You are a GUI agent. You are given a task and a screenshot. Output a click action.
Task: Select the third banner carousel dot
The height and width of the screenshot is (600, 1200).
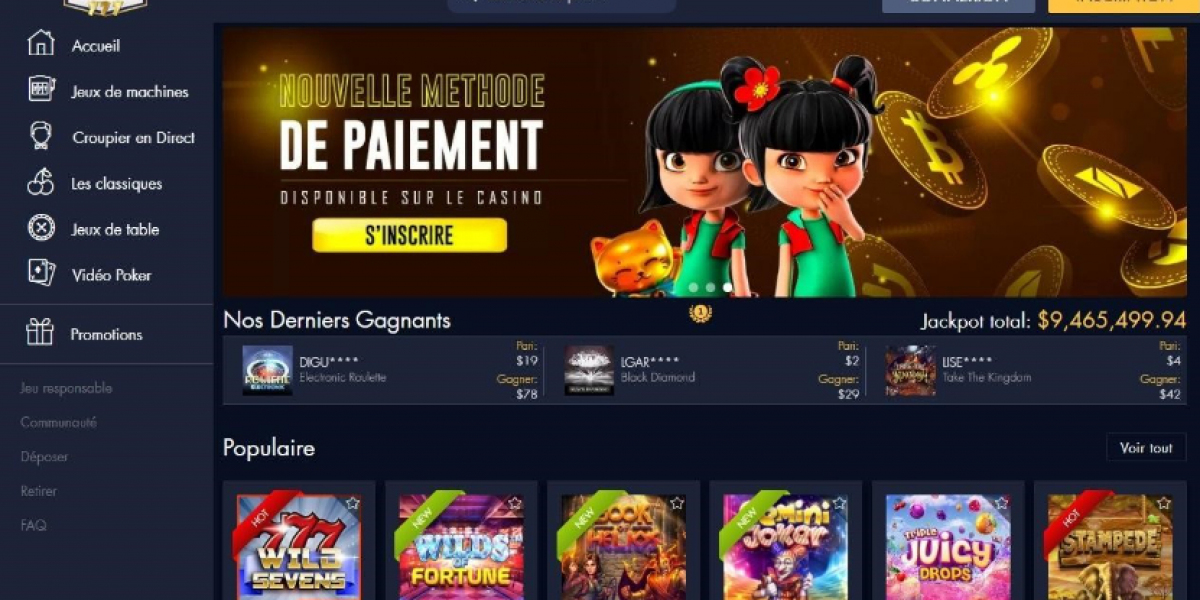(727, 287)
